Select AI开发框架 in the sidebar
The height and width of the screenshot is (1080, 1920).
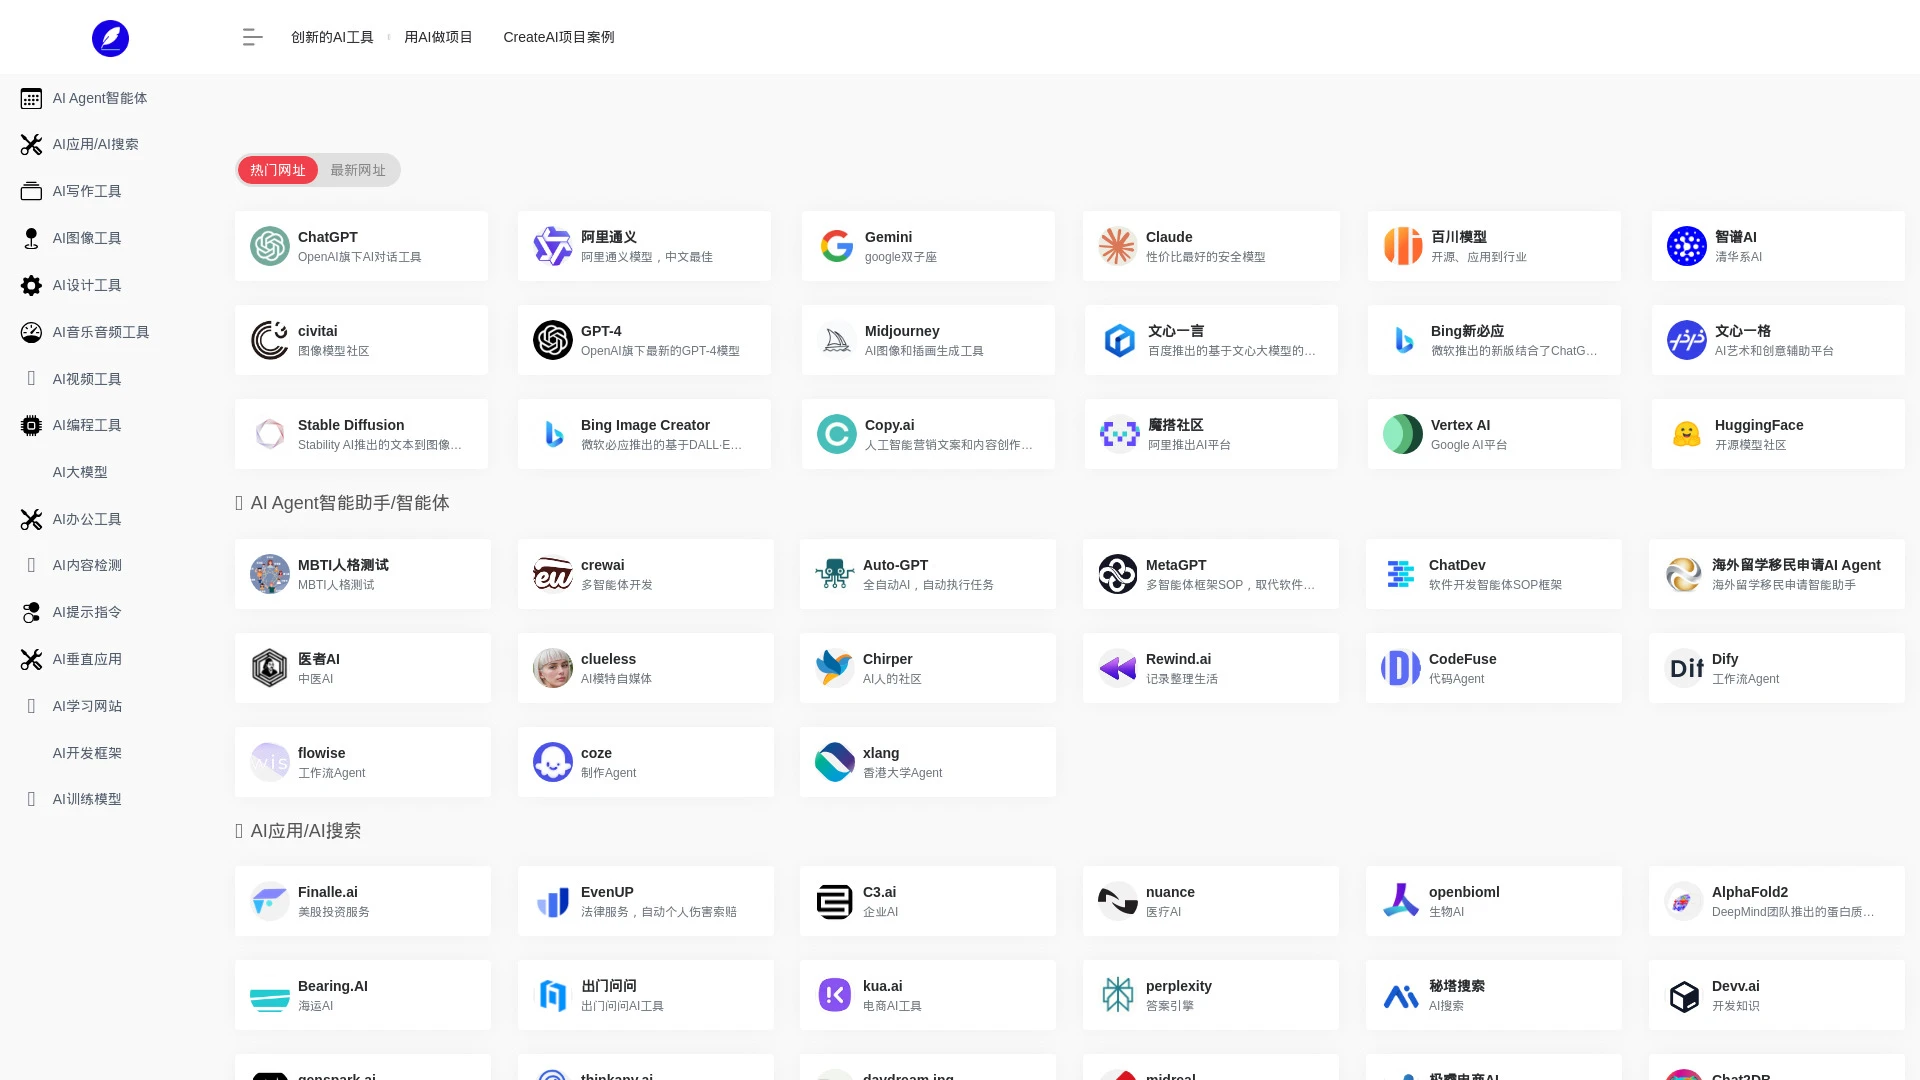(x=86, y=753)
